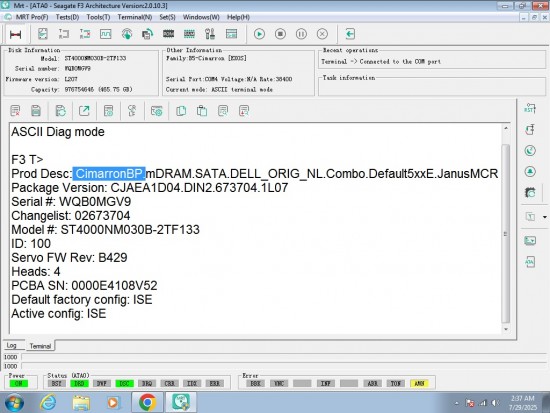Screen dimensions: 550x413
Task: Click the first T/R bracket toolbar icon
Action: pyautogui.click(x=64, y=34)
